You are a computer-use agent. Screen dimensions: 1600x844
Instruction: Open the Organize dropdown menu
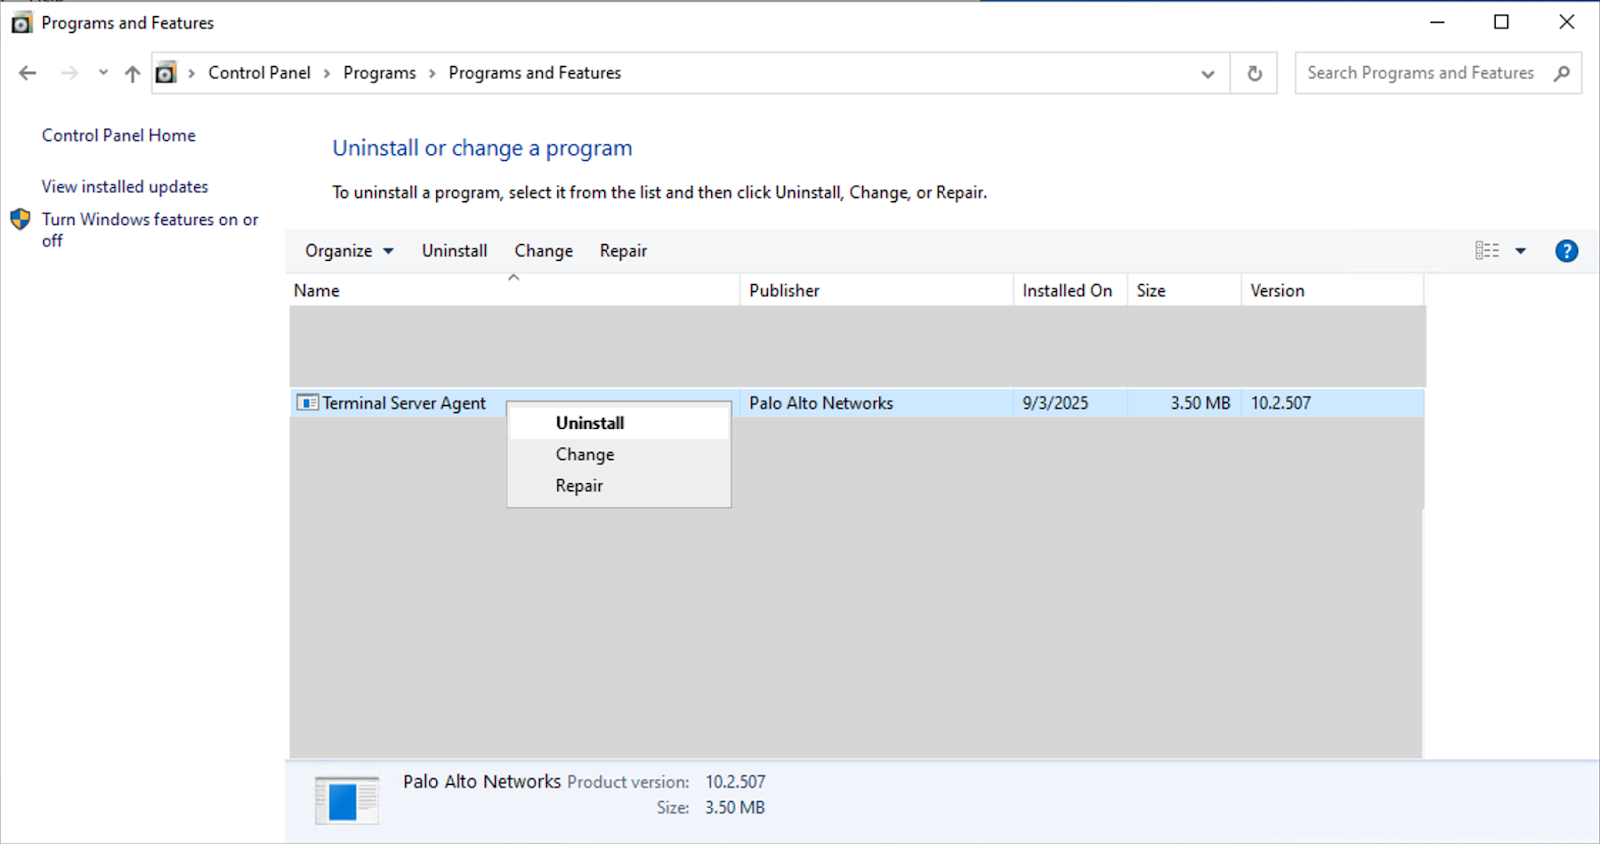(349, 251)
